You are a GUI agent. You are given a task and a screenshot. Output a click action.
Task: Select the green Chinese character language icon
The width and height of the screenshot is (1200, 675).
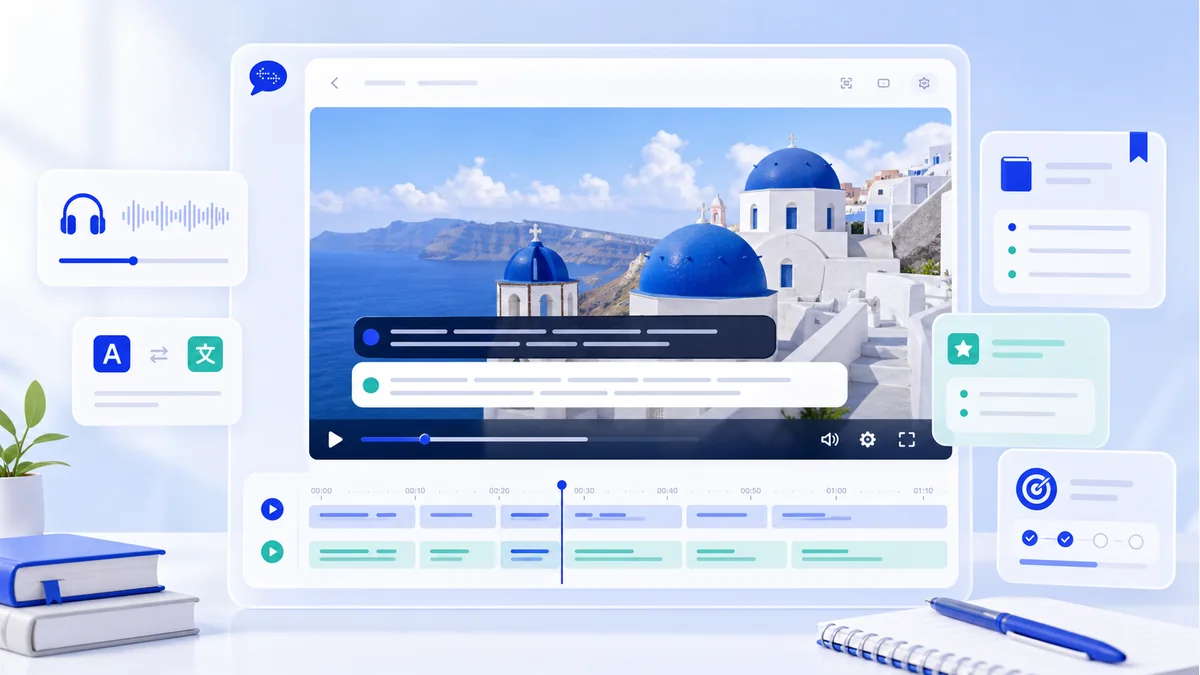click(205, 354)
